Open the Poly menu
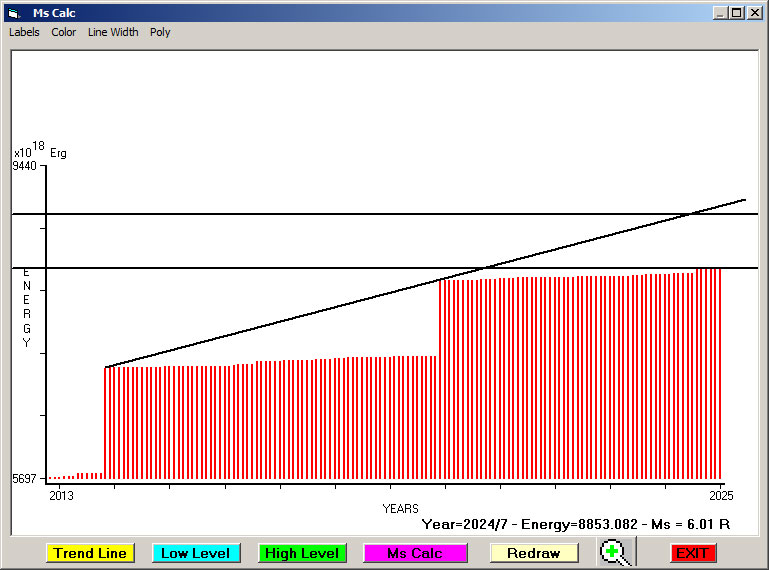Screen dimensions: 769x570 160,32
